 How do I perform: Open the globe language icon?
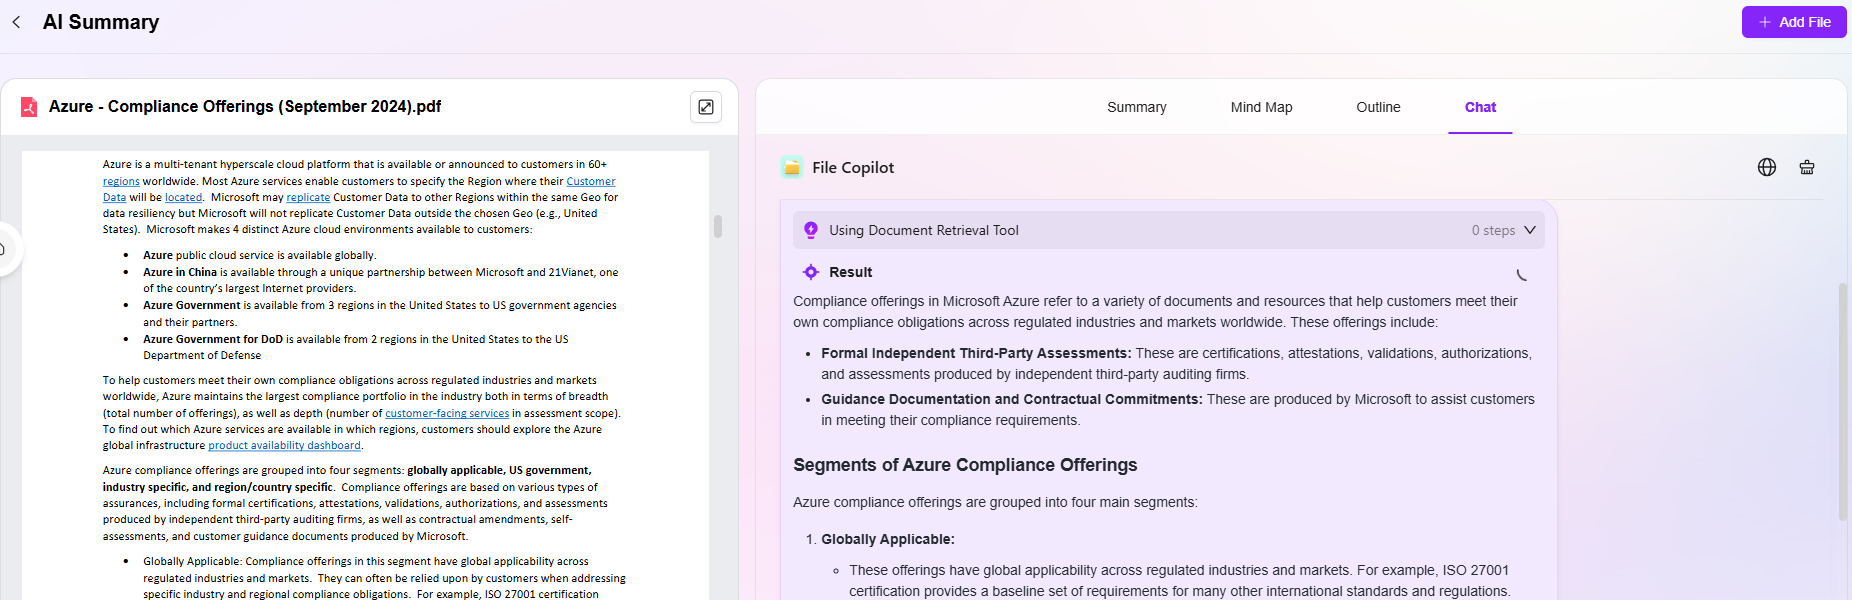pos(1767,167)
